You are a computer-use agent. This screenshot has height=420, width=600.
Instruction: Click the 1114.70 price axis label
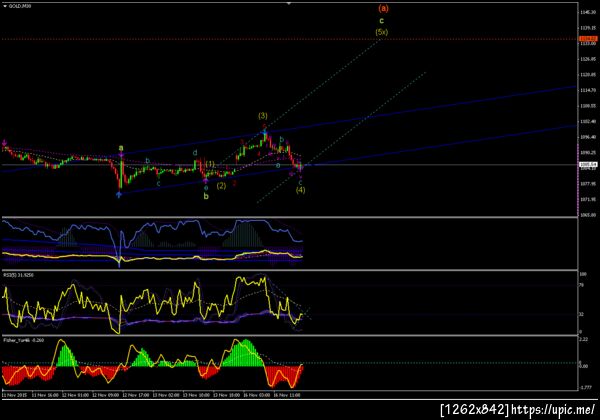tap(588, 90)
